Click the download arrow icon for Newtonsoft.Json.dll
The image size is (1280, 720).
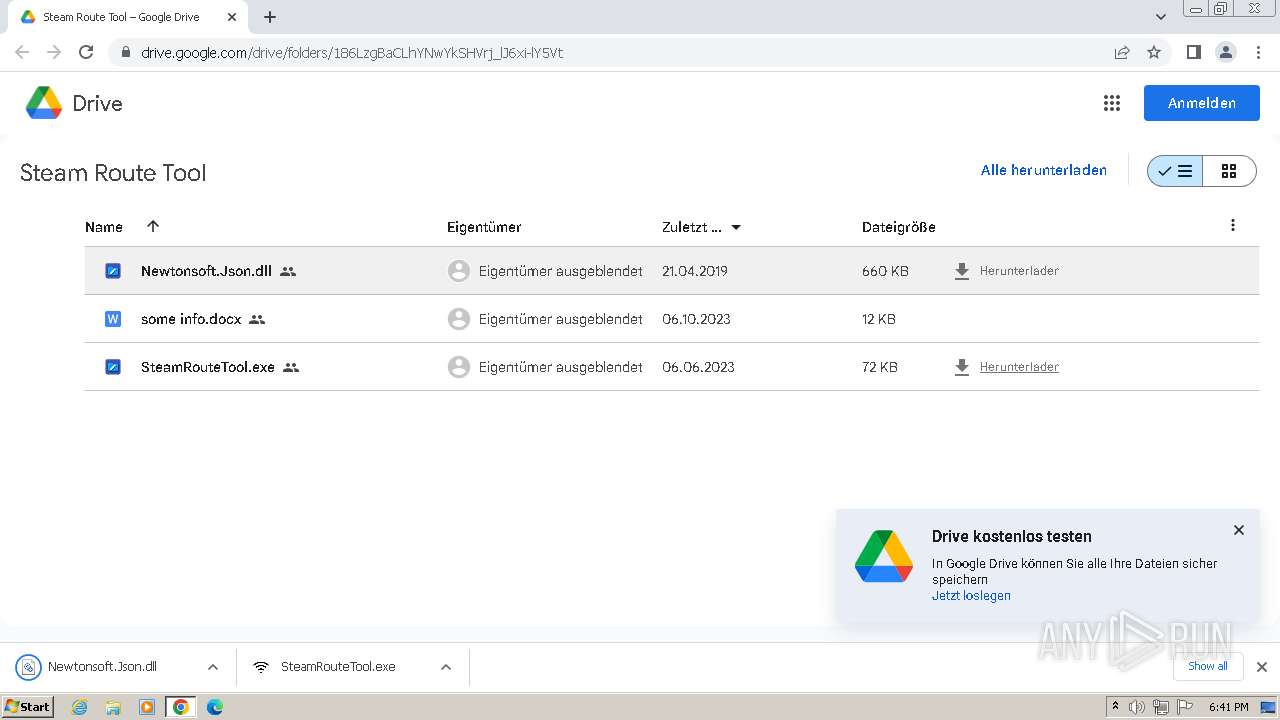click(x=962, y=271)
